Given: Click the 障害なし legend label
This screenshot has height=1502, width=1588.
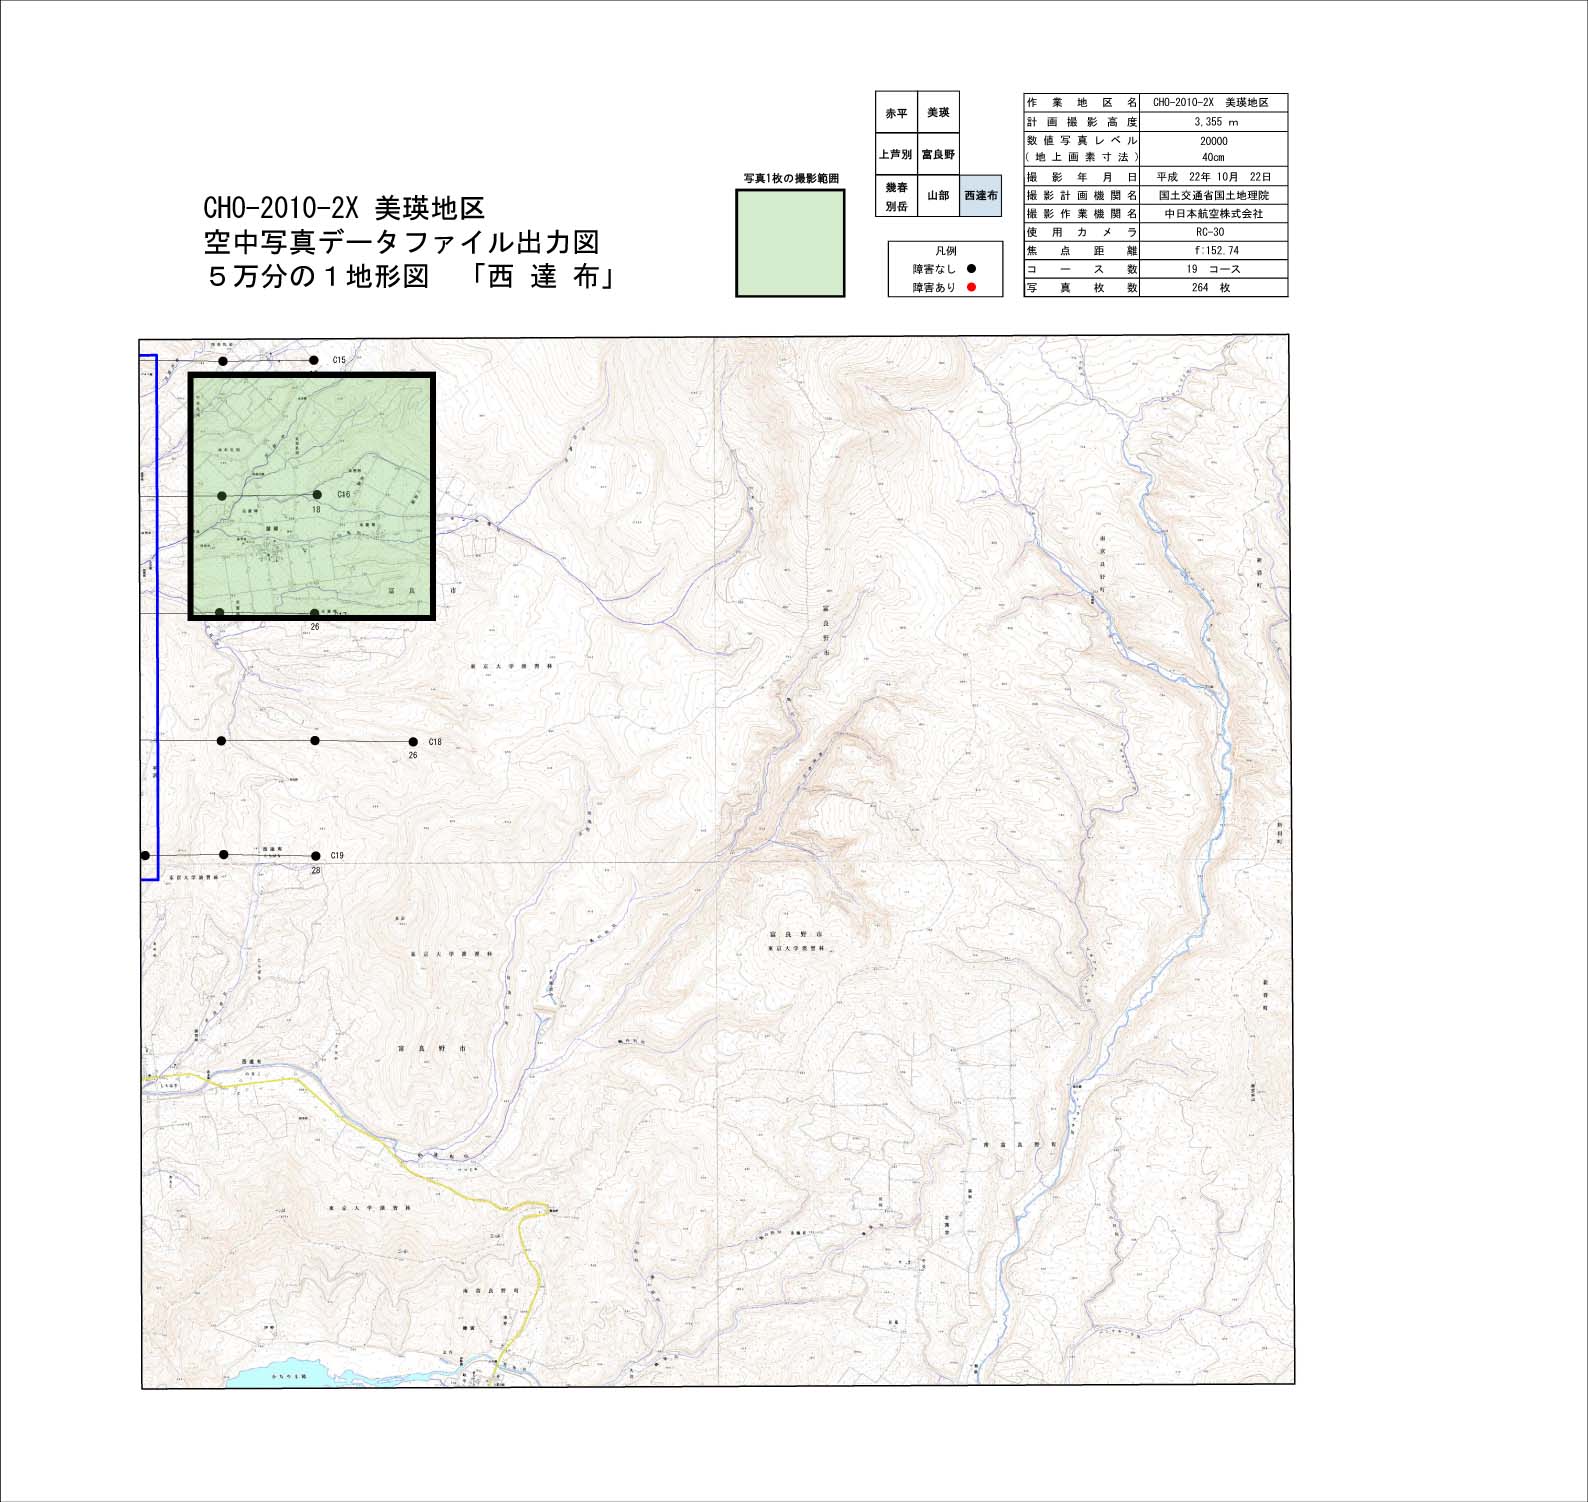Looking at the screenshot, I should (934, 269).
